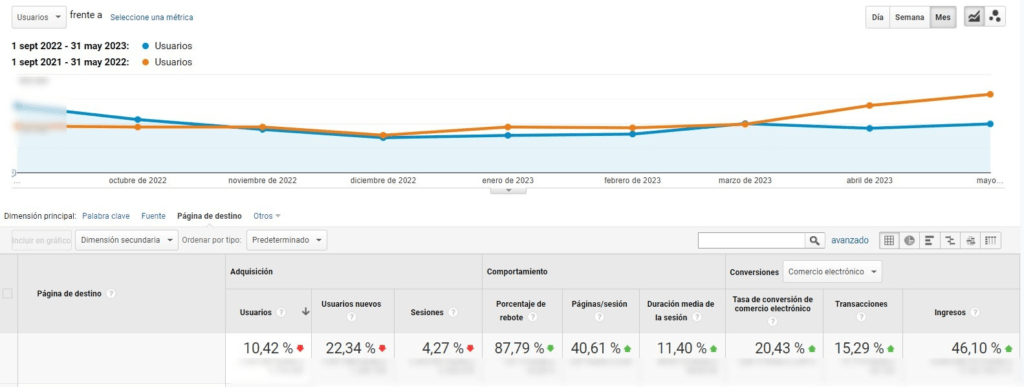Select the data table view icon
Screen dimensions: 1024x387
[x=889, y=241]
